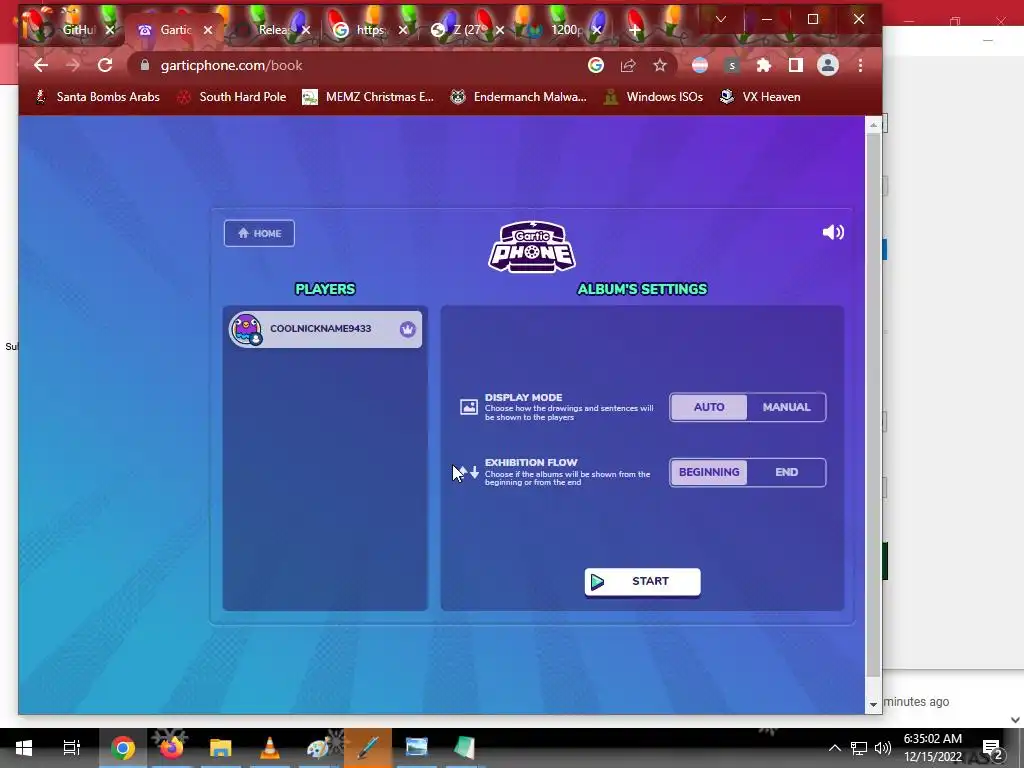Open the Chrome profile avatar
The image size is (1024, 768).
827,65
